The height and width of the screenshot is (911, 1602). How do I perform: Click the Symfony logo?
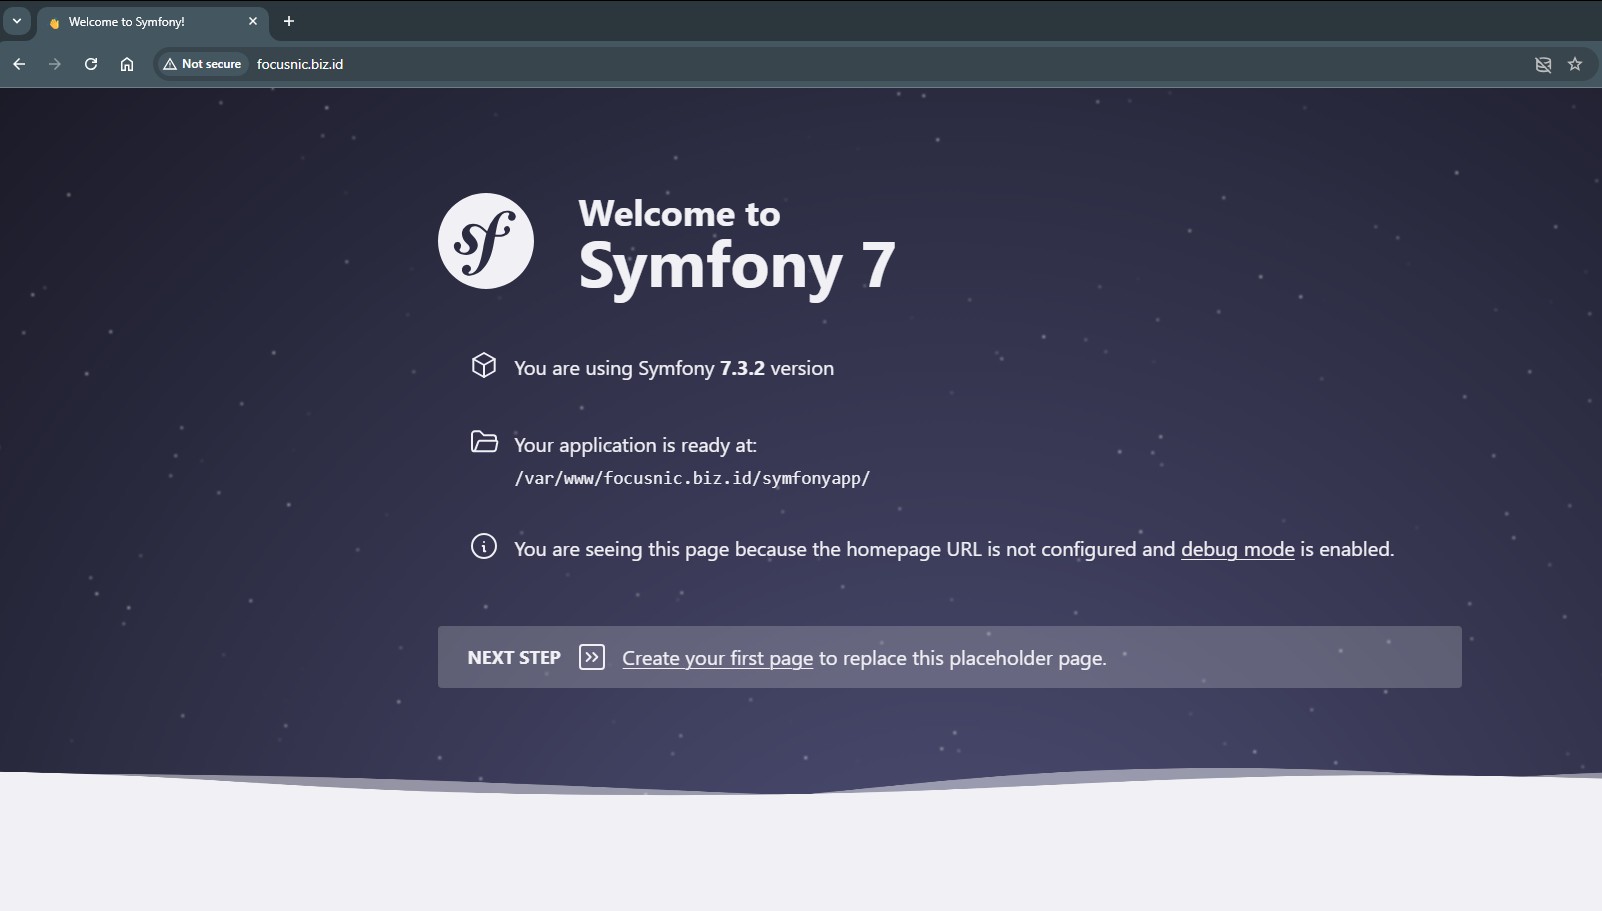coord(486,241)
